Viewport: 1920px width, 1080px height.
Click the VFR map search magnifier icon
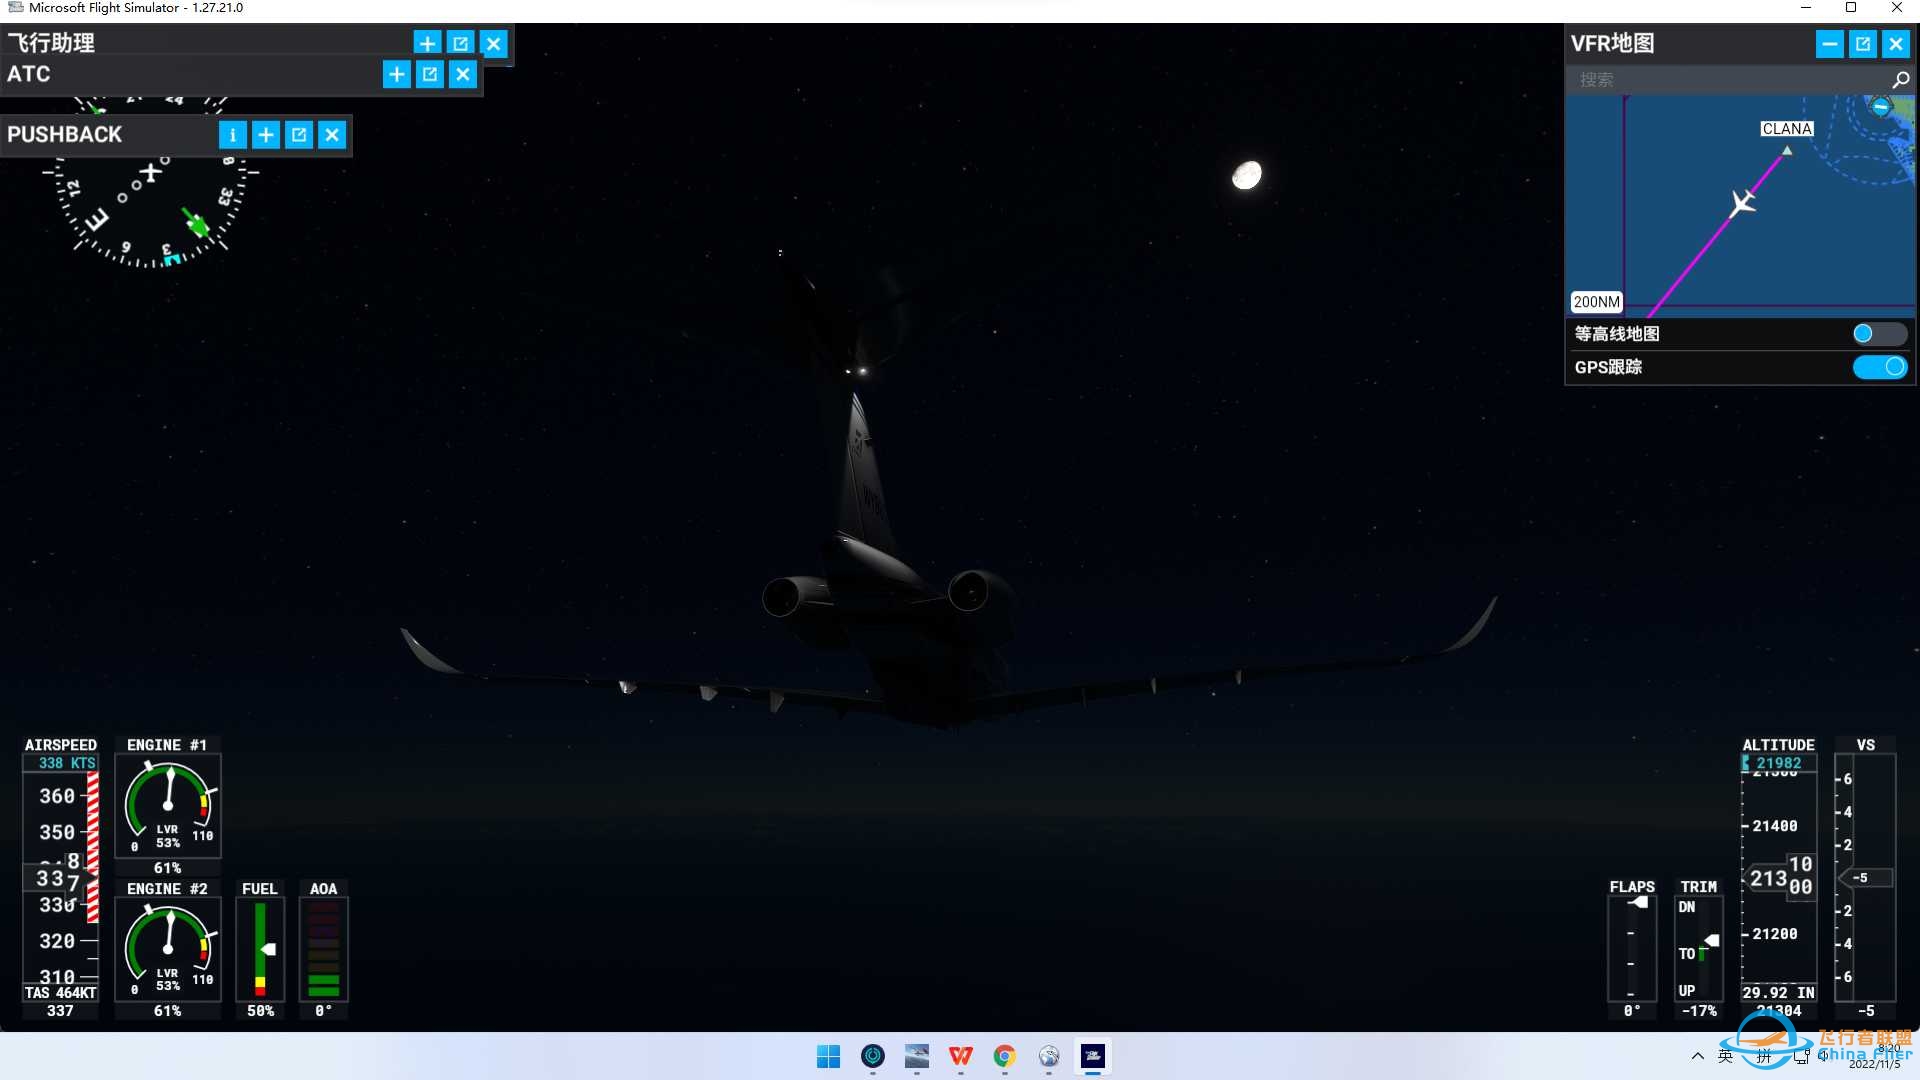[x=1900, y=80]
